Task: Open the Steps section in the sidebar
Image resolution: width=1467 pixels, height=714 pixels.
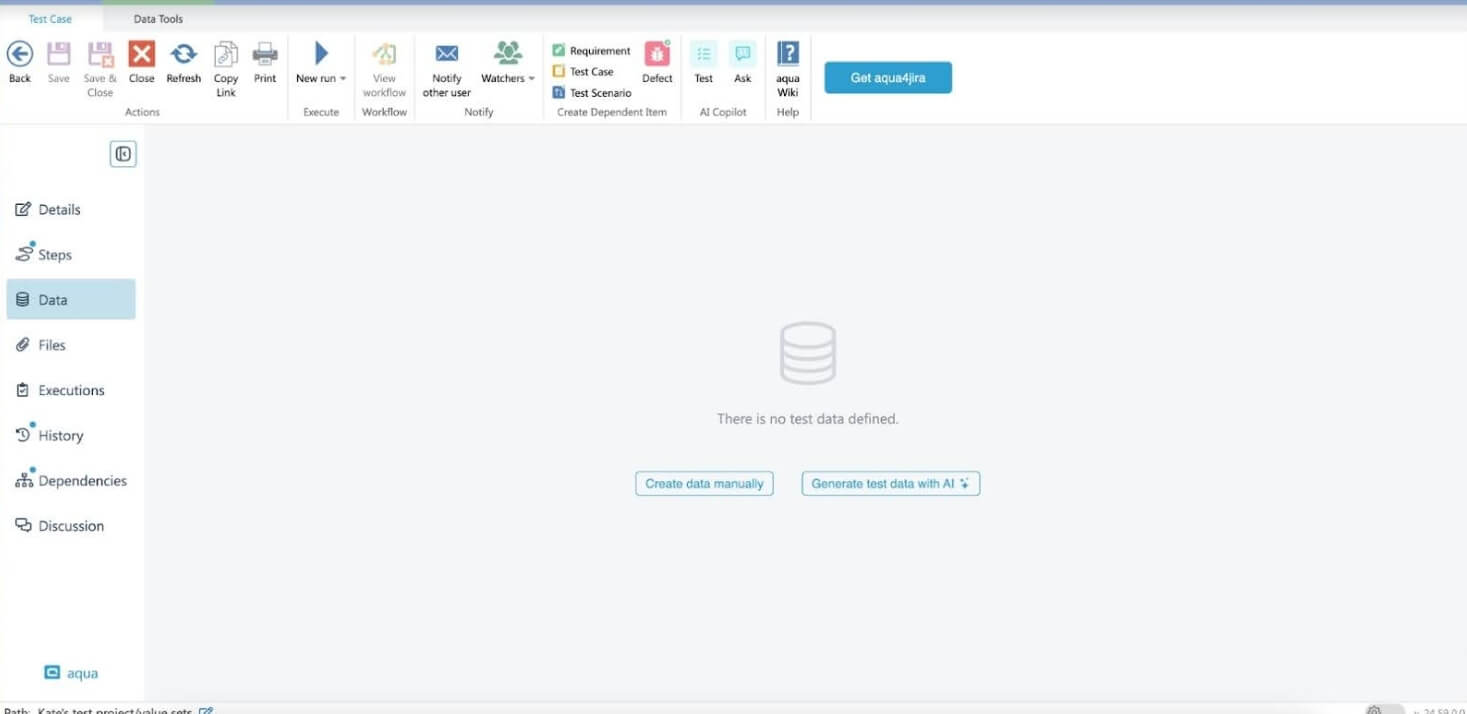Action: tap(55, 254)
